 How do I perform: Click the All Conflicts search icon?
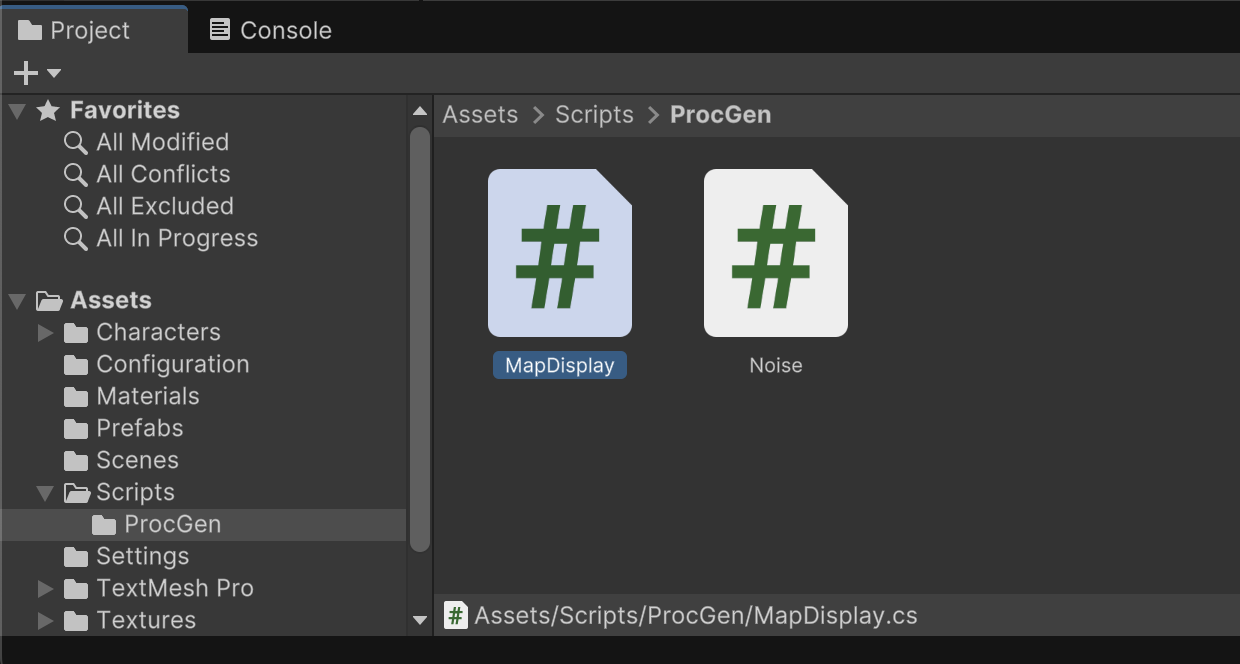tap(76, 174)
